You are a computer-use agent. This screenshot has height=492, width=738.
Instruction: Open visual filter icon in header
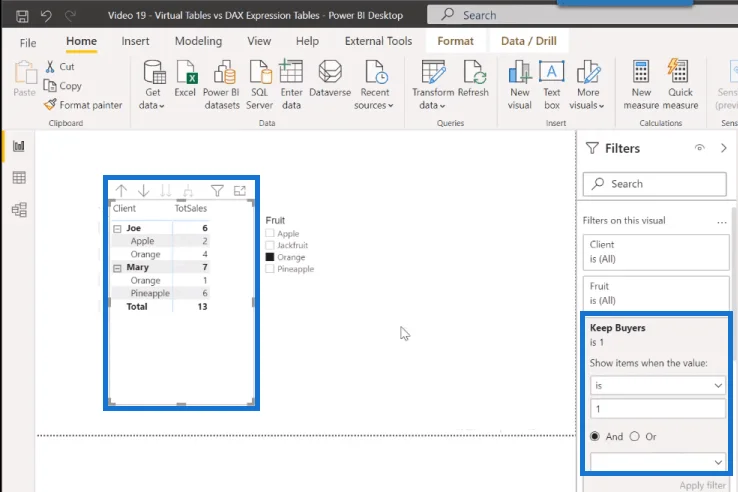(x=217, y=191)
